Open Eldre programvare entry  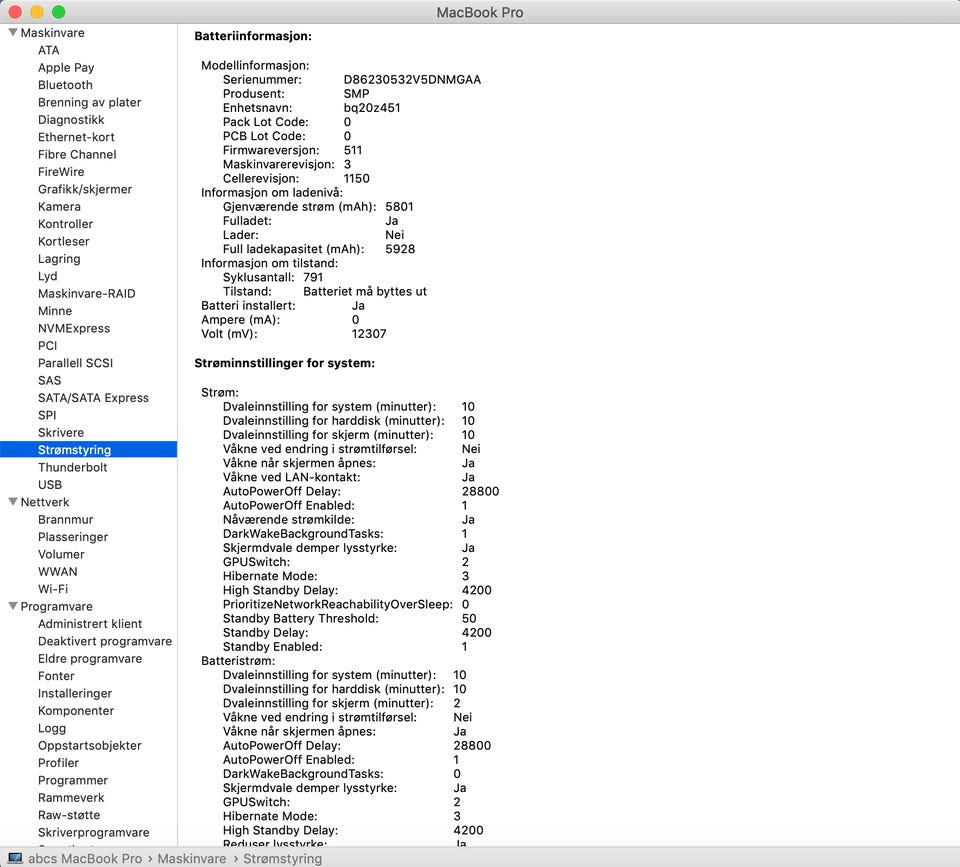pos(90,658)
